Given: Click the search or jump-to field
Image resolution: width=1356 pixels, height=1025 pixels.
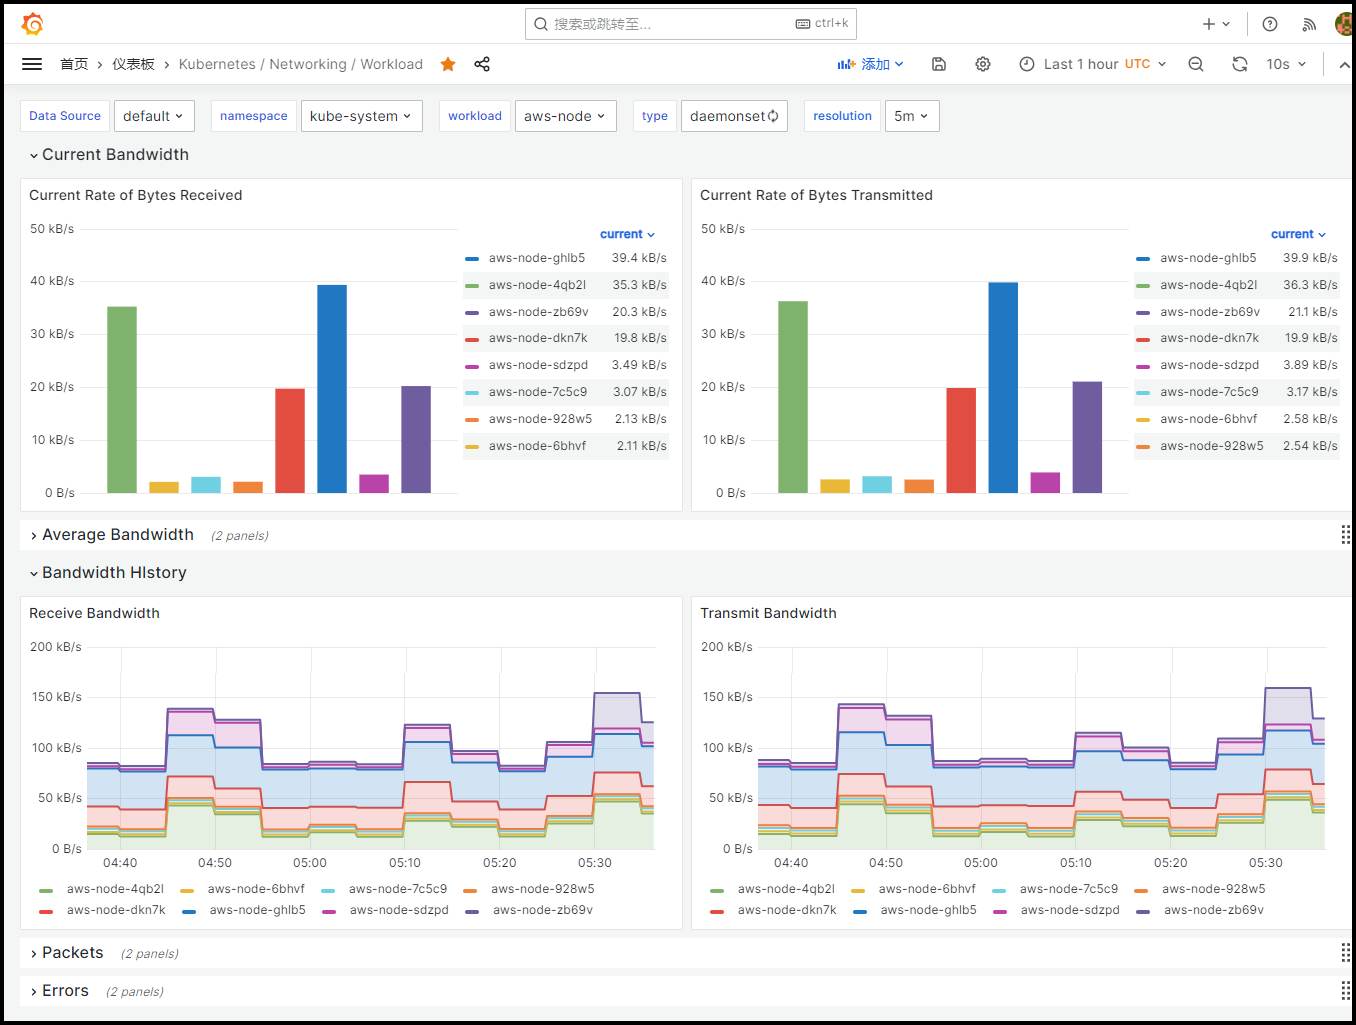Looking at the screenshot, I should [690, 24].
